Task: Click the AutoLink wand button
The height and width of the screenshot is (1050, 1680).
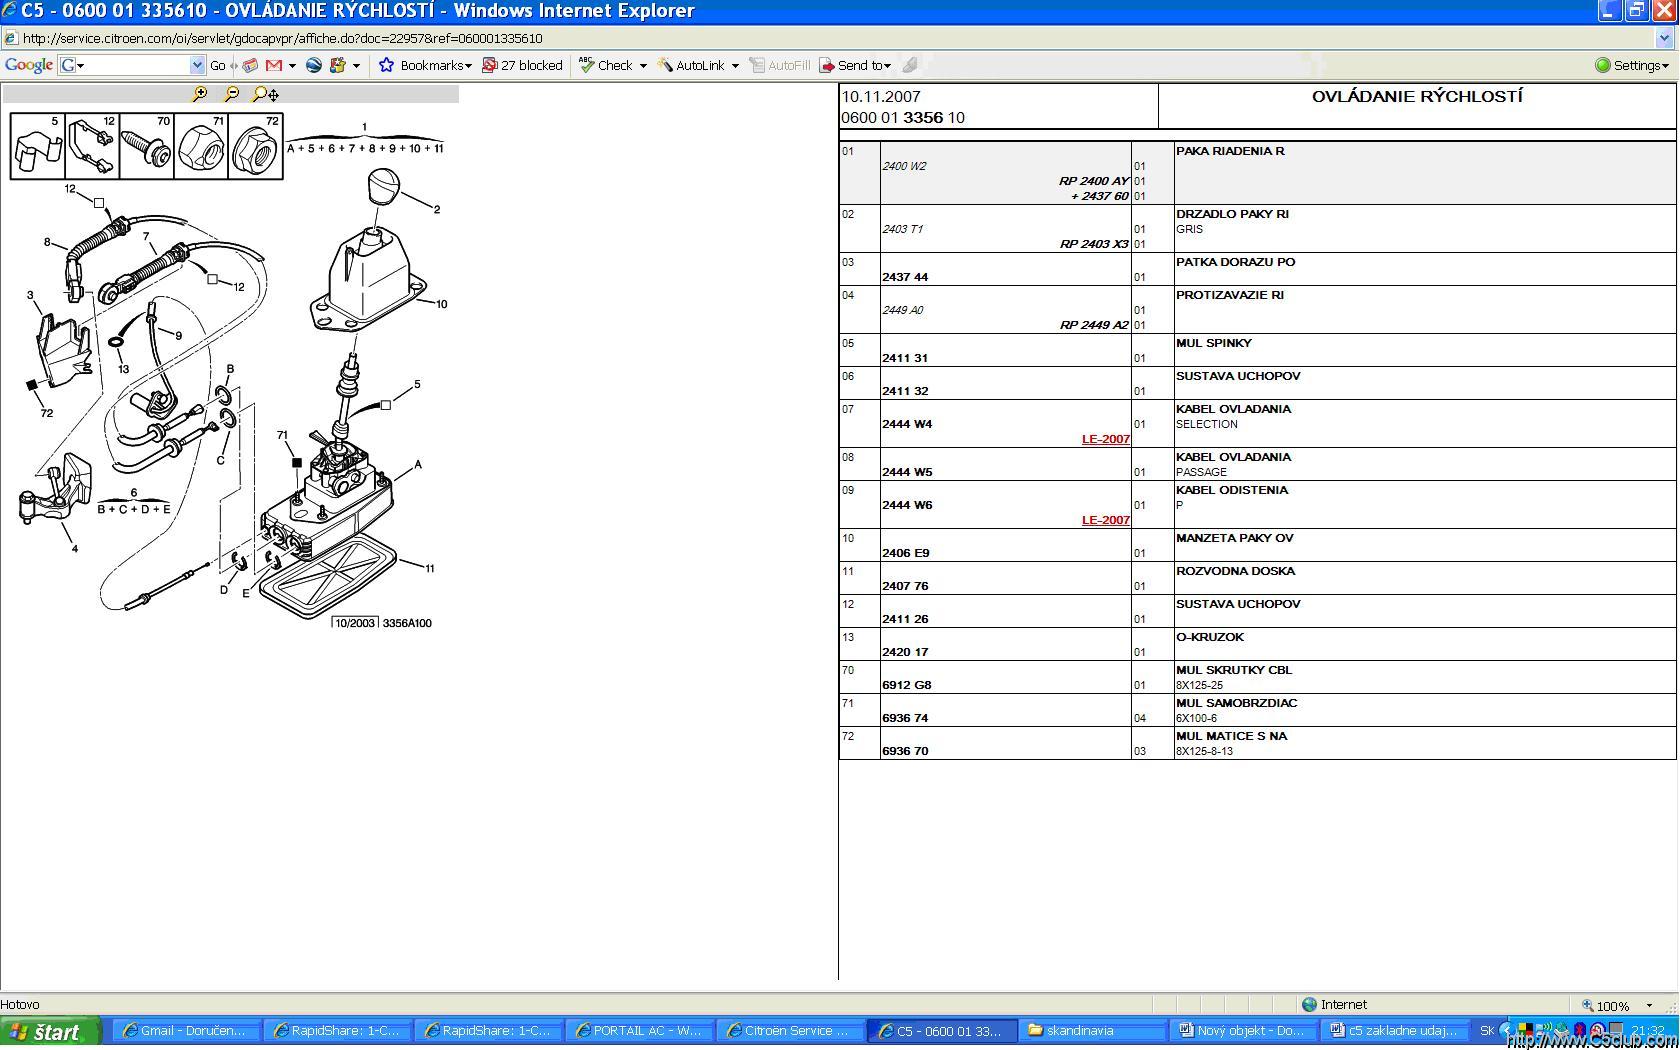Action: click(691, 65)
